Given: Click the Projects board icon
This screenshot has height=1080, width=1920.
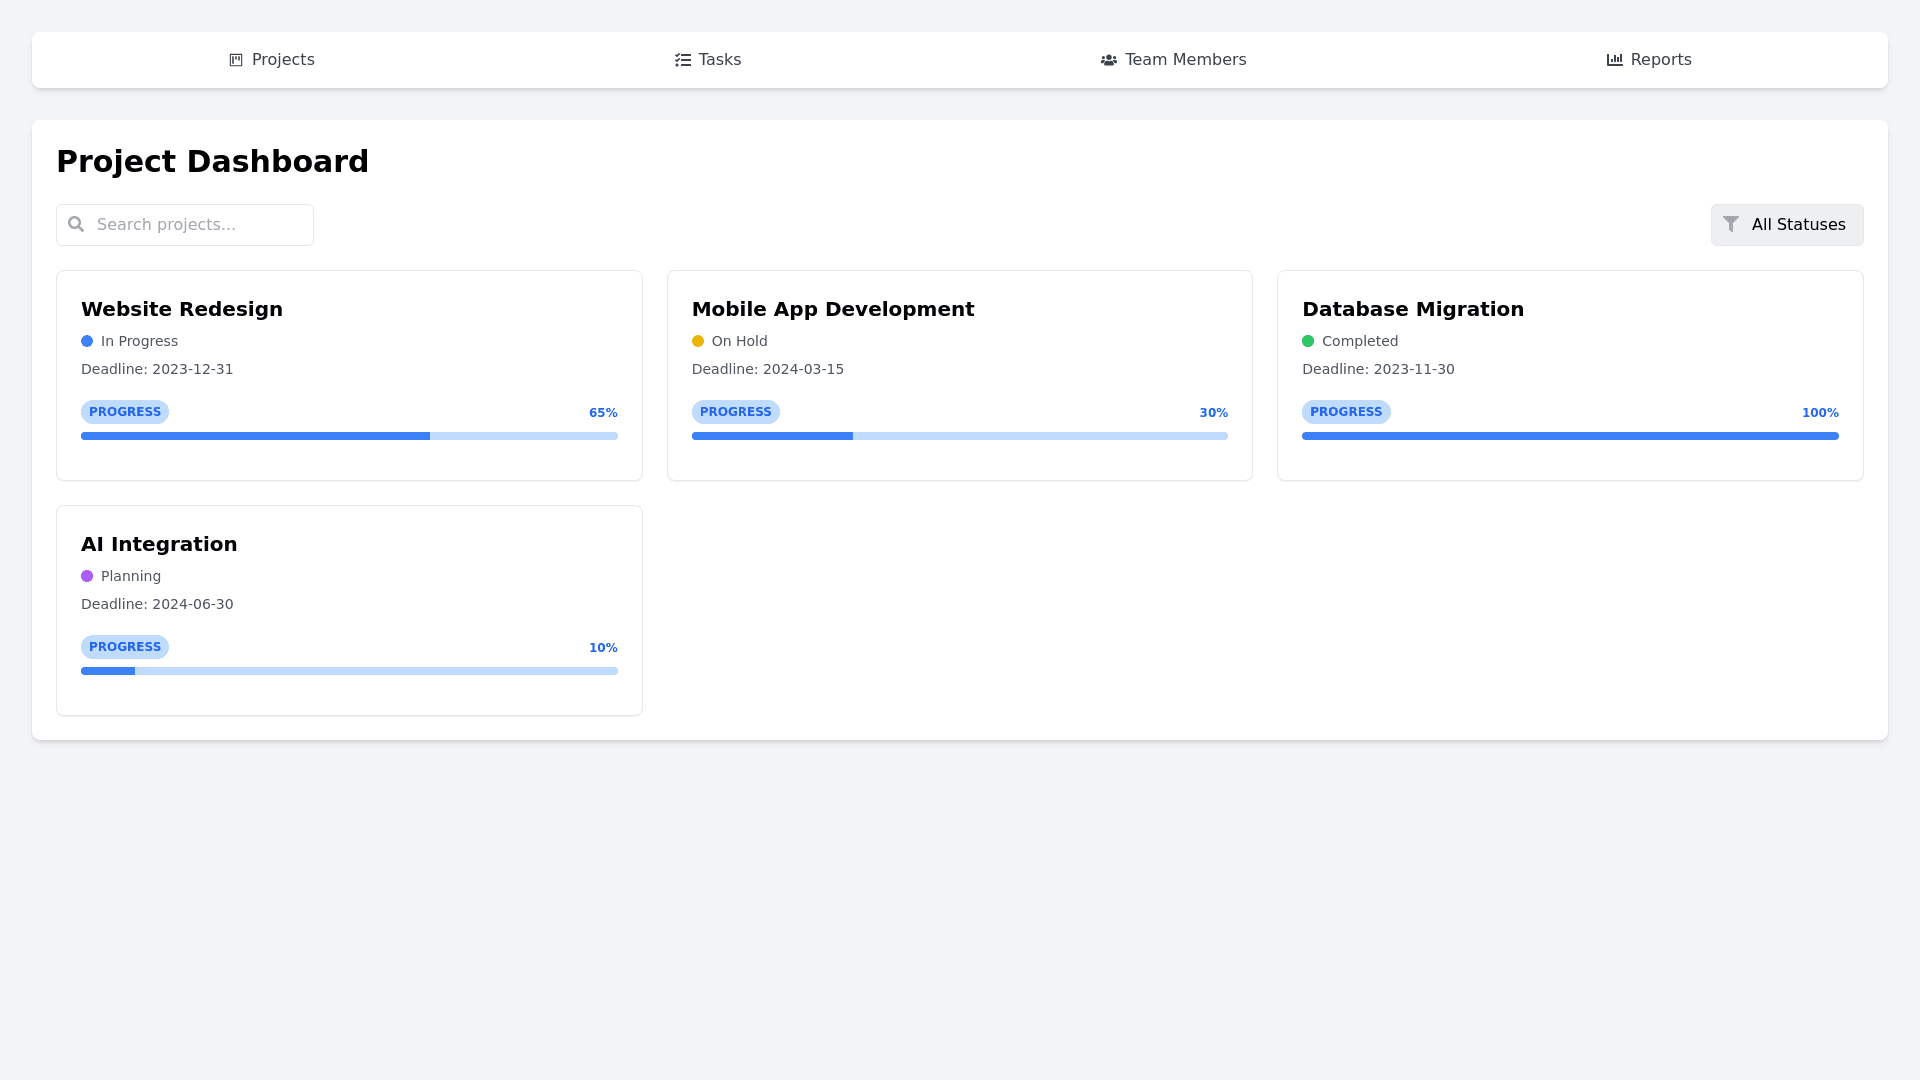Looking at the screenshot, I should pyautogui.click(x=236, y=60).
